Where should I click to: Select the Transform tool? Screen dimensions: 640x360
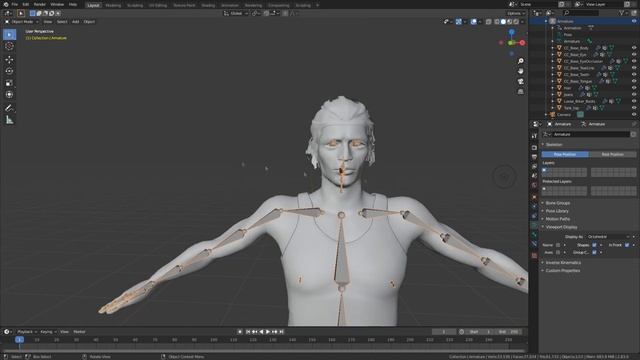point(9,95)
